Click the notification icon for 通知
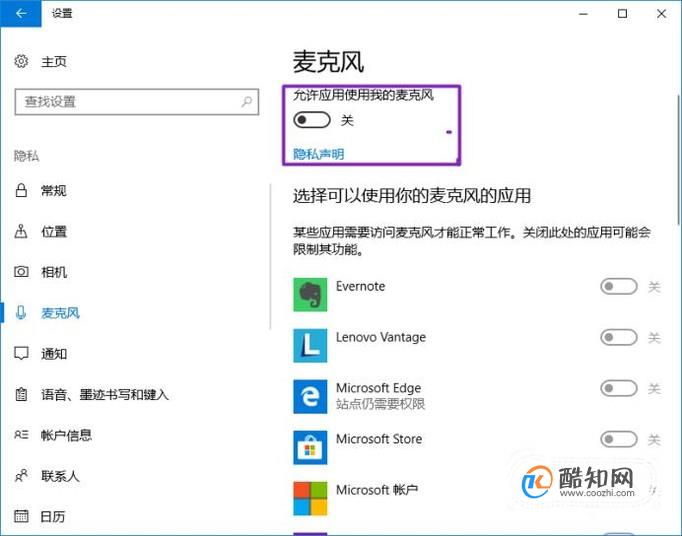The image size is (682, 536). pyautogui.click(x=21, y=353)
